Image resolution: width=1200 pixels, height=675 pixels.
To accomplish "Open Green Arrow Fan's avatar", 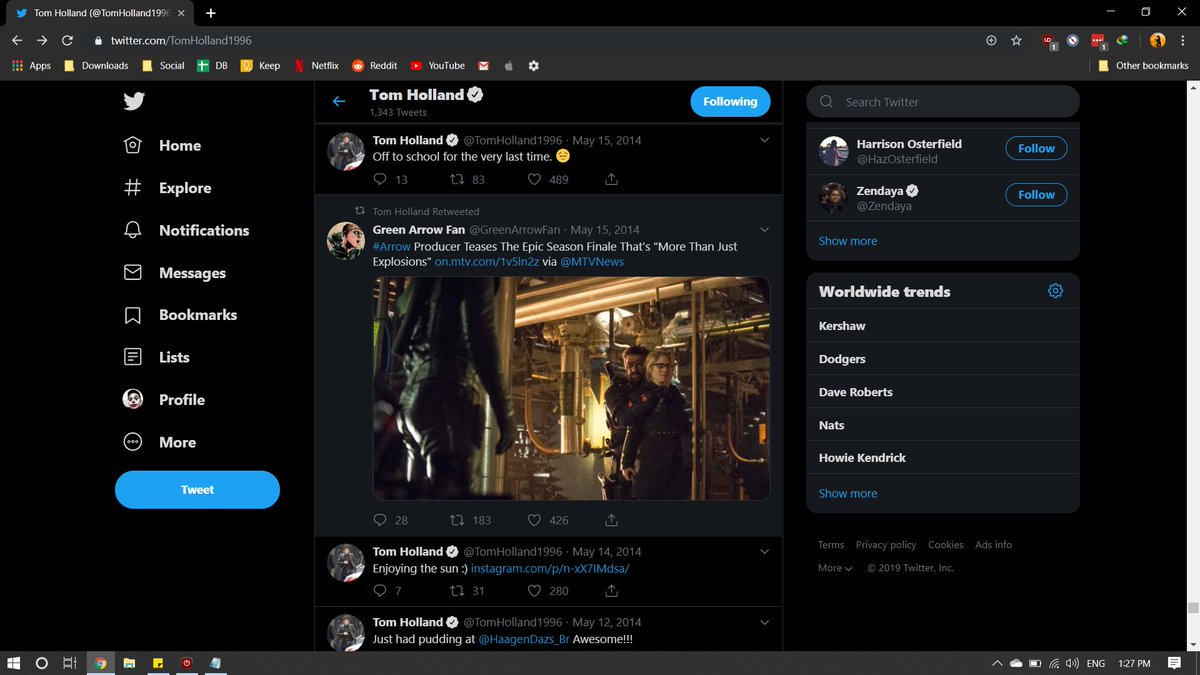I will click(345, 241).
